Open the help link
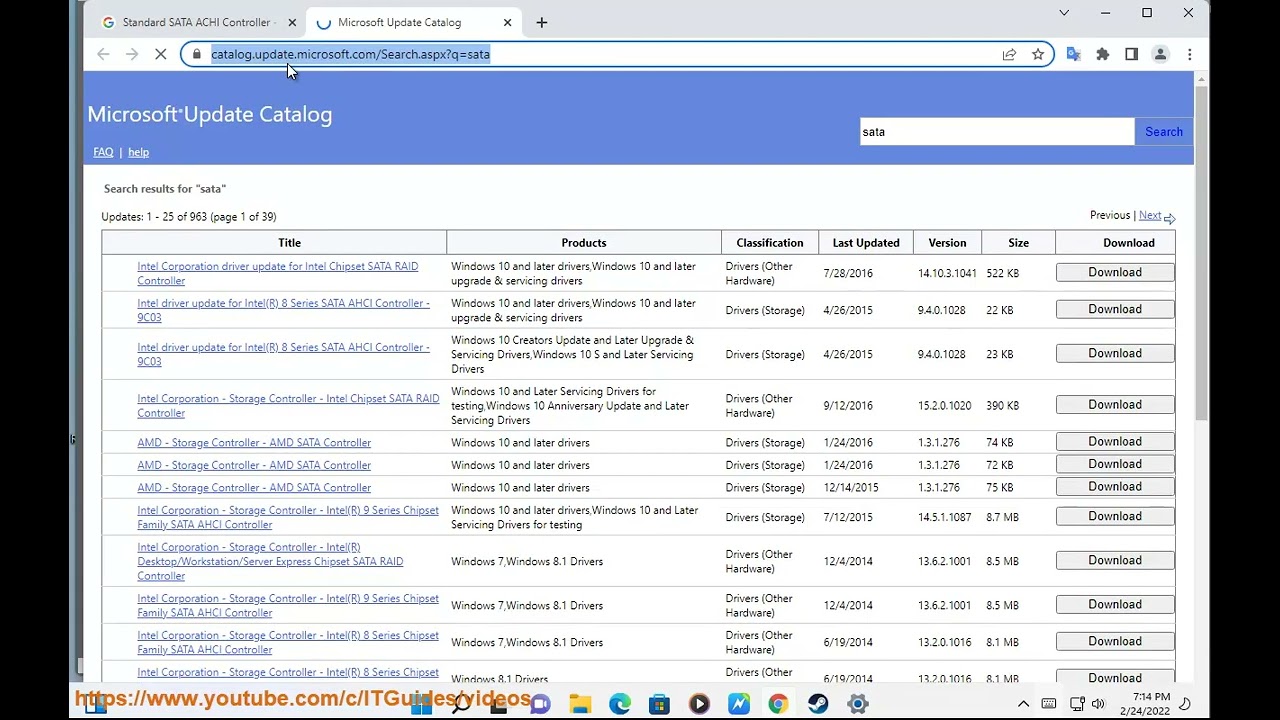 coord(138,152)
